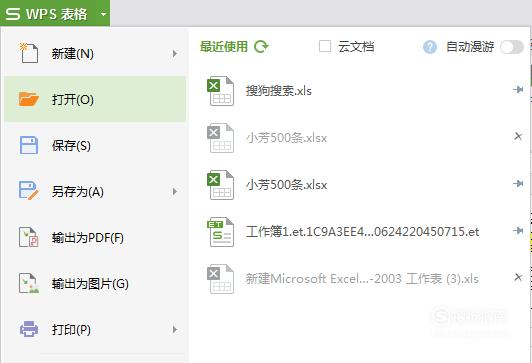Expand the 打印(P) submenu arrow
532x363 pixels.
[175, 330]
